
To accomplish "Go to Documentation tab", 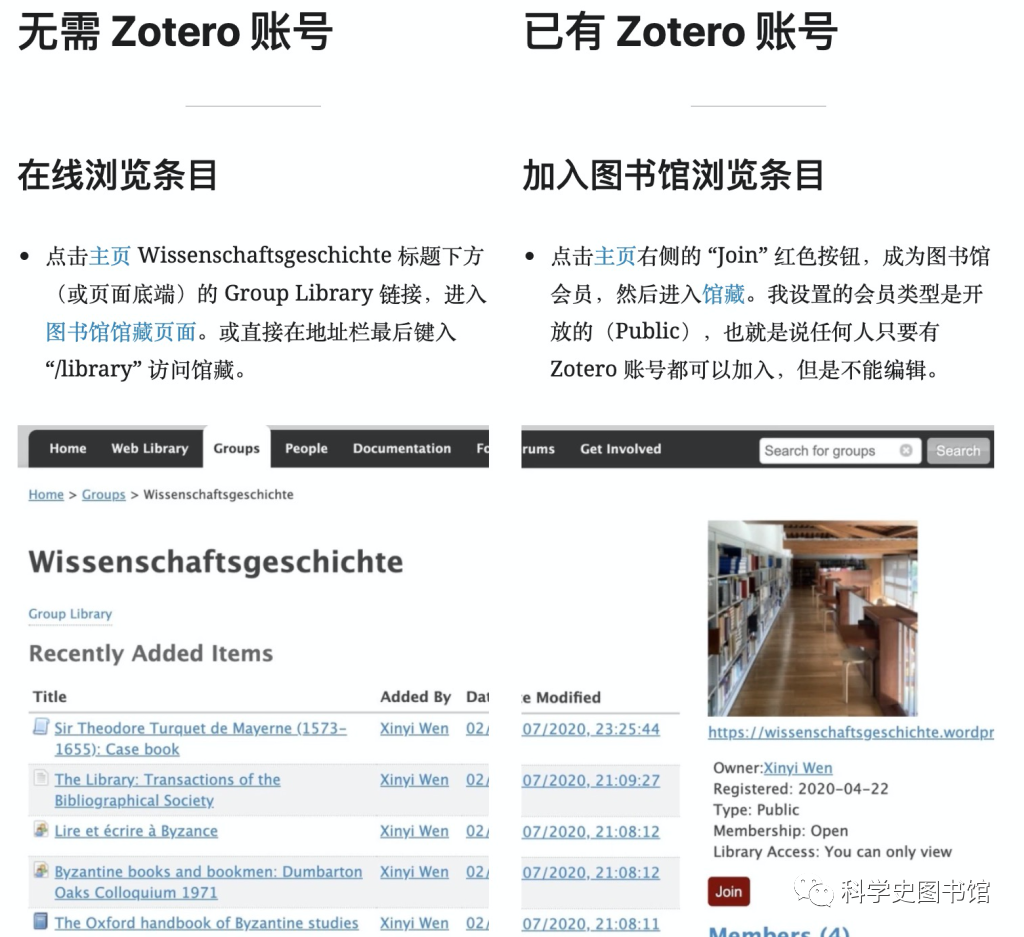I will 402,449.
